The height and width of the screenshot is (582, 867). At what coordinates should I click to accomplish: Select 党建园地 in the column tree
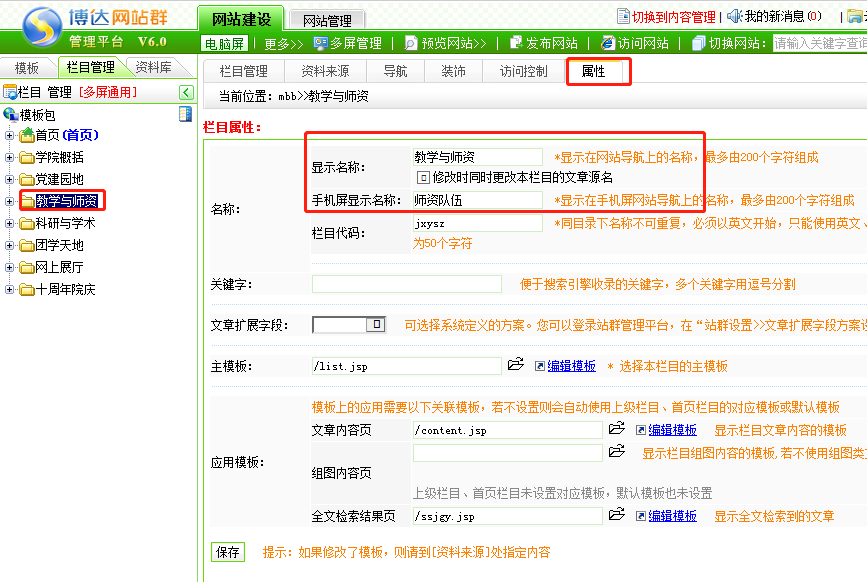[x=59, y=179]
